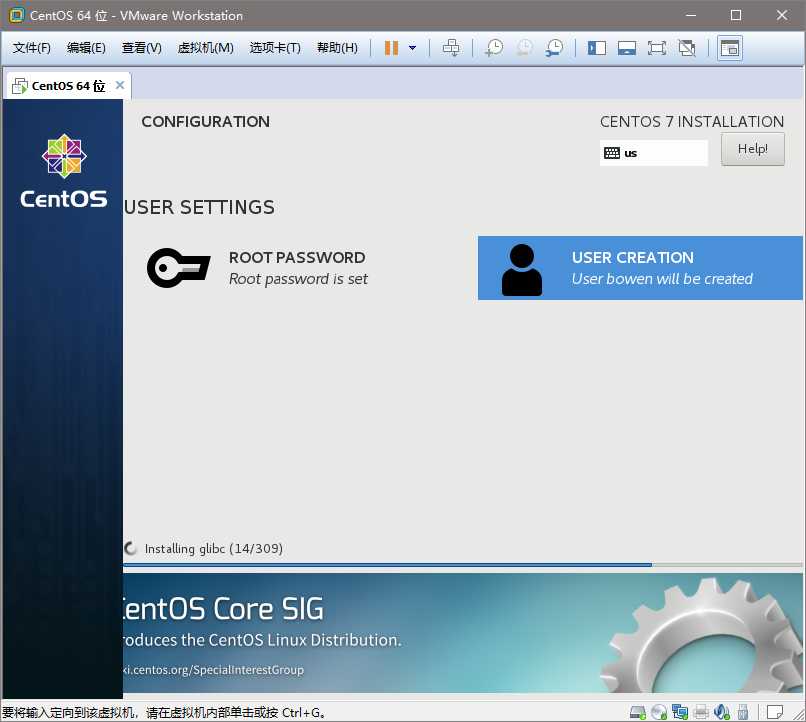Click the VMware Workstation title bar icon
Image resolution: width=806 pixels, height=722 pixels.
click(16, 15)
